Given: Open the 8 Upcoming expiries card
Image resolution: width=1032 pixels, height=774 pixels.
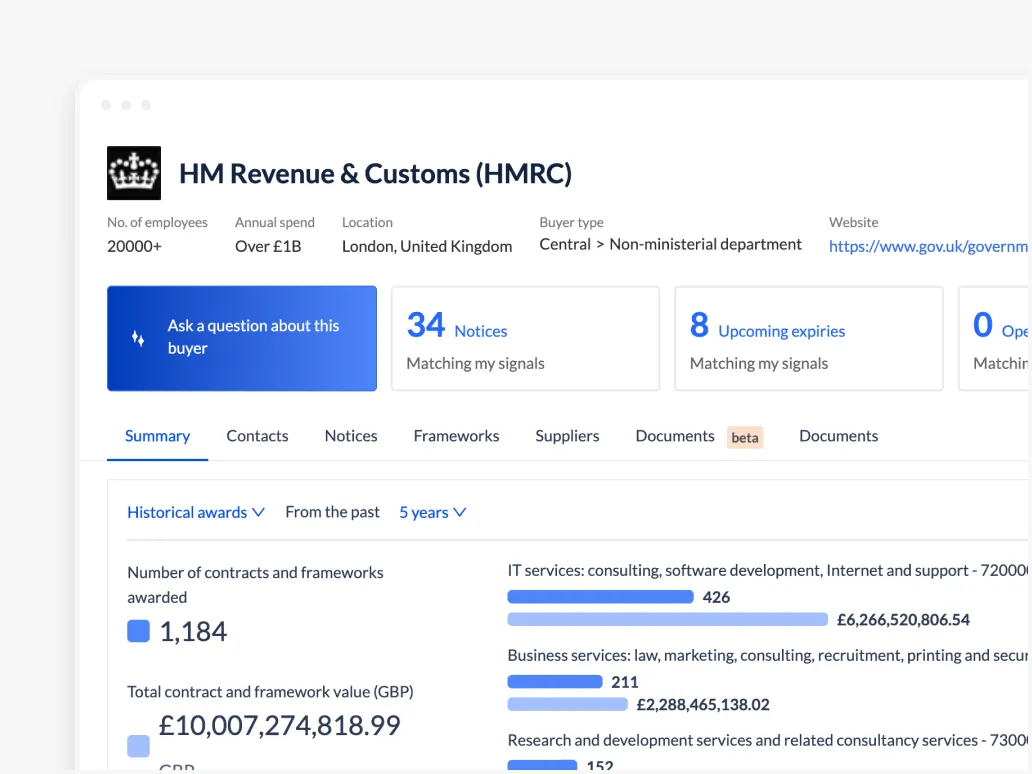Looking at the screenshot, I should (x=809, y=338).
